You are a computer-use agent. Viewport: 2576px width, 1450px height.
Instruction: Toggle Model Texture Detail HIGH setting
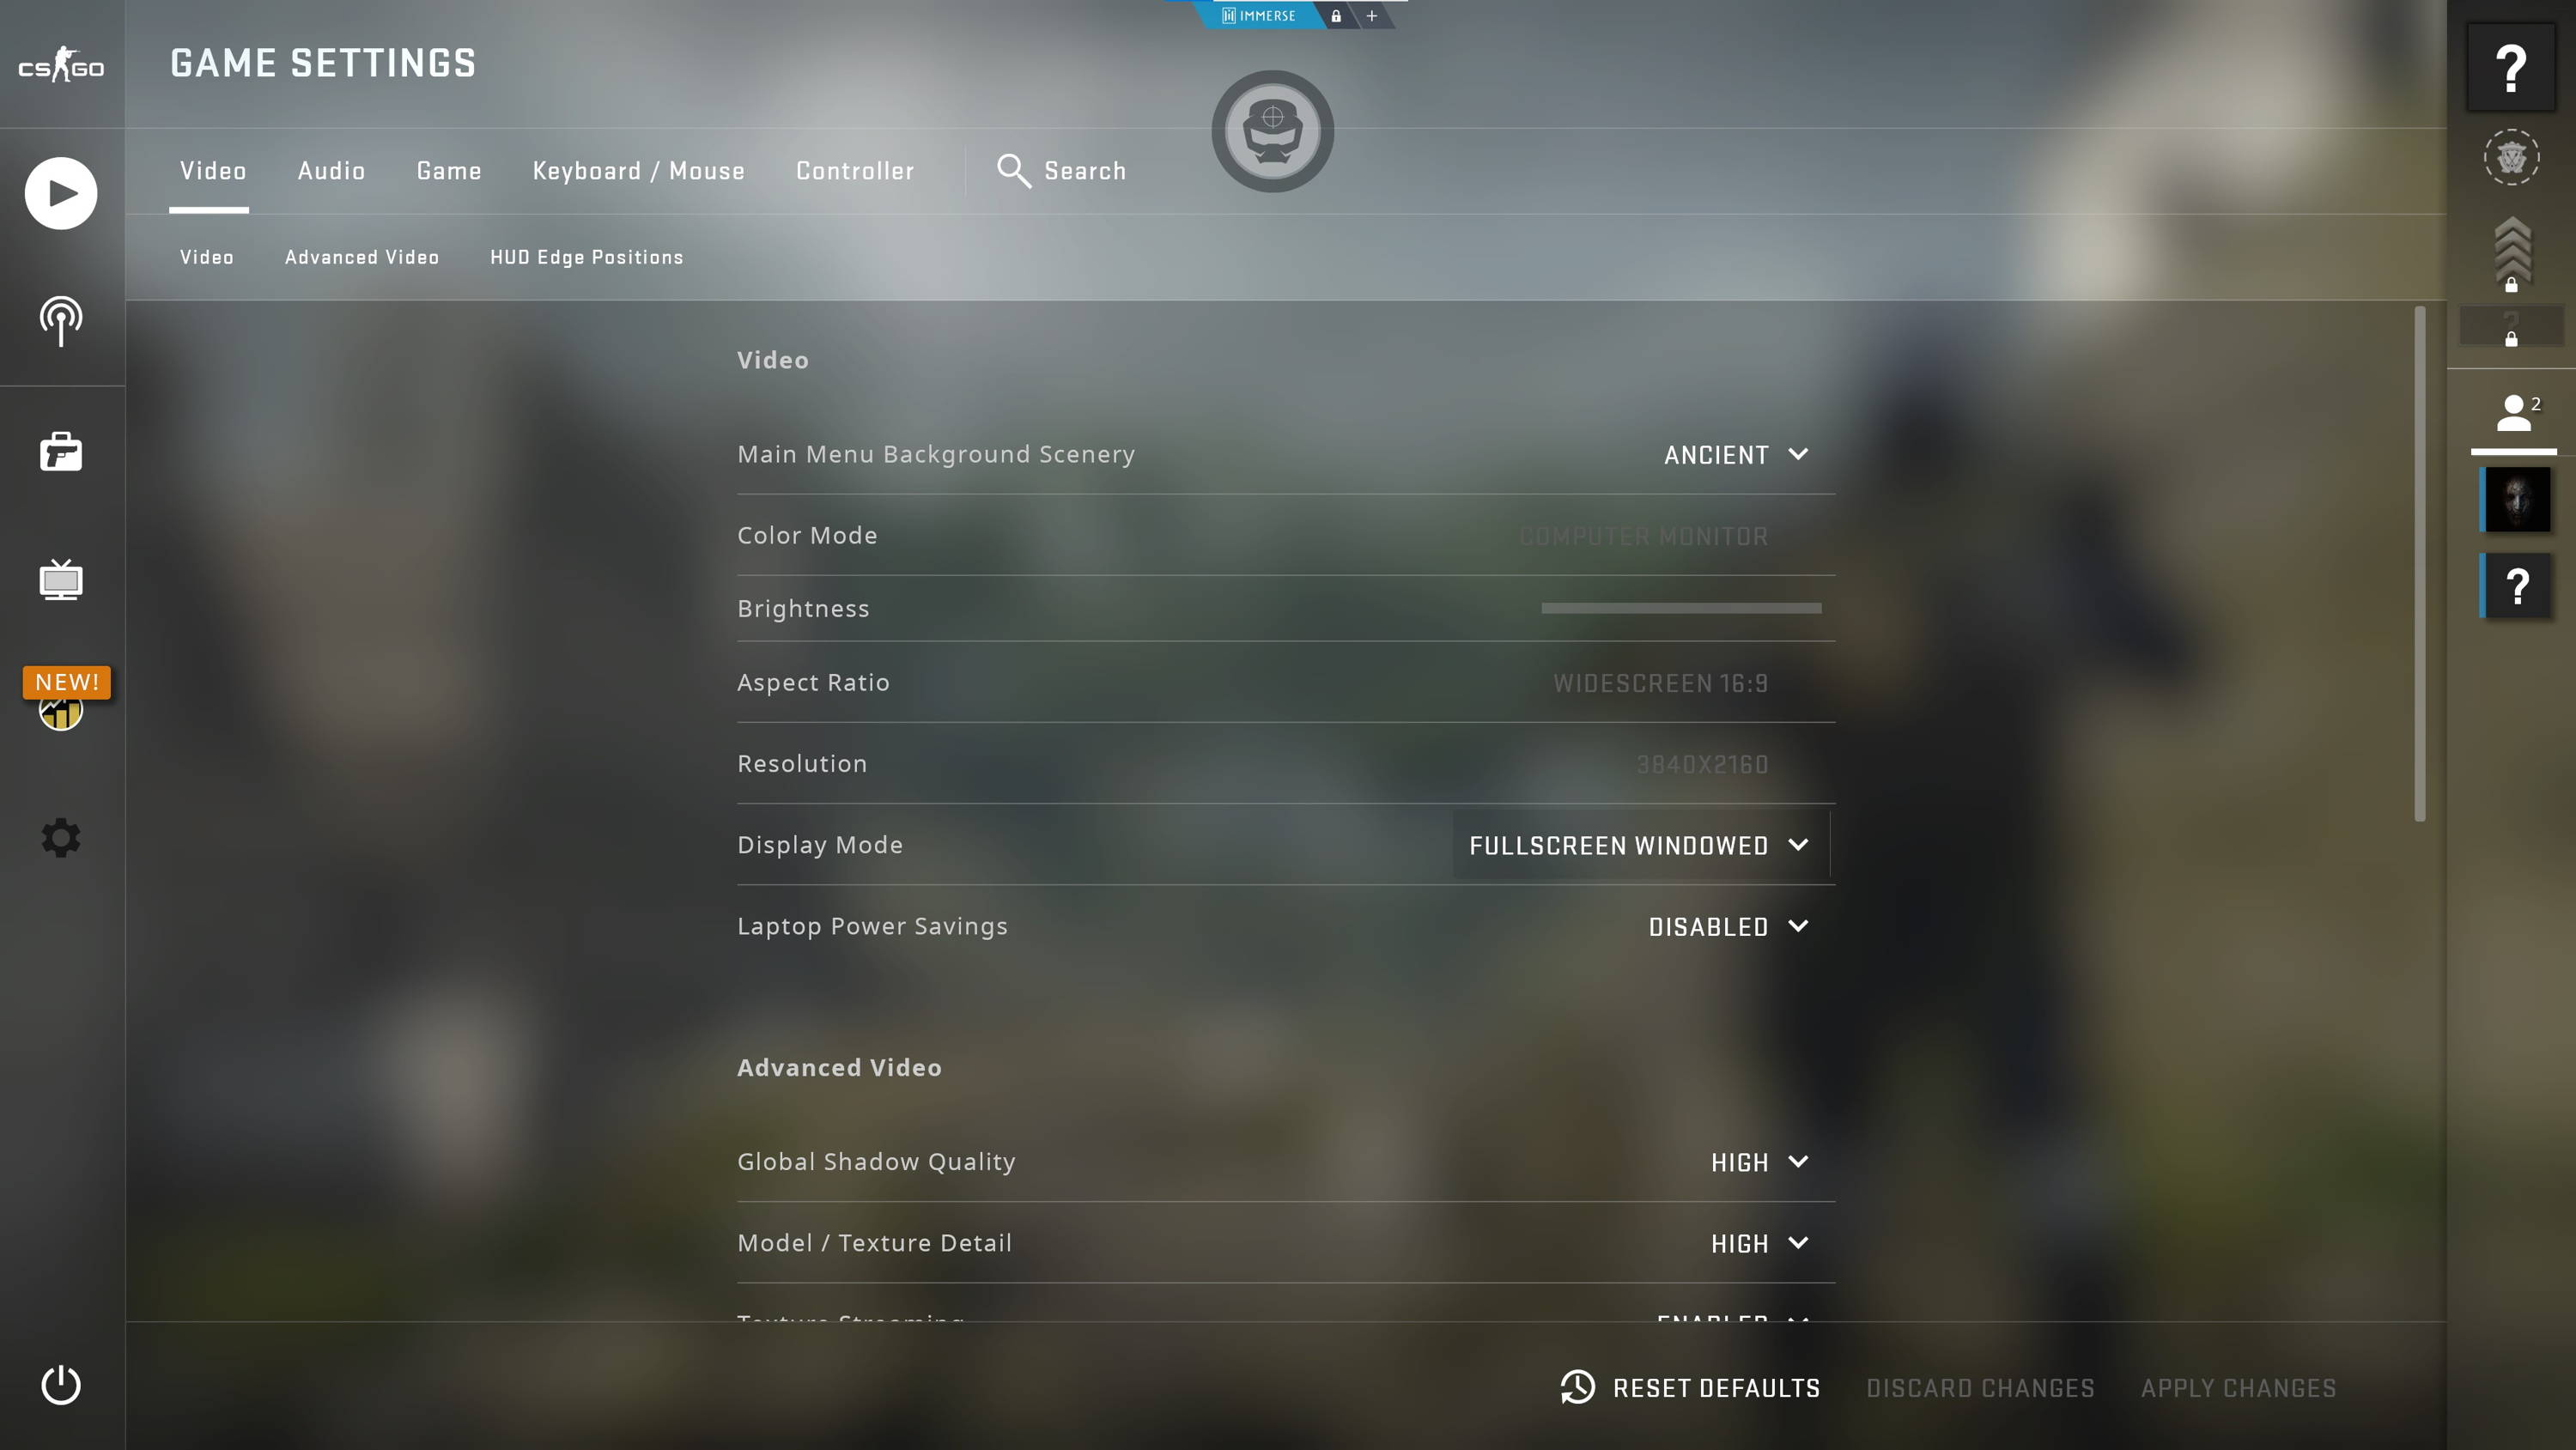[1757, 1243]
